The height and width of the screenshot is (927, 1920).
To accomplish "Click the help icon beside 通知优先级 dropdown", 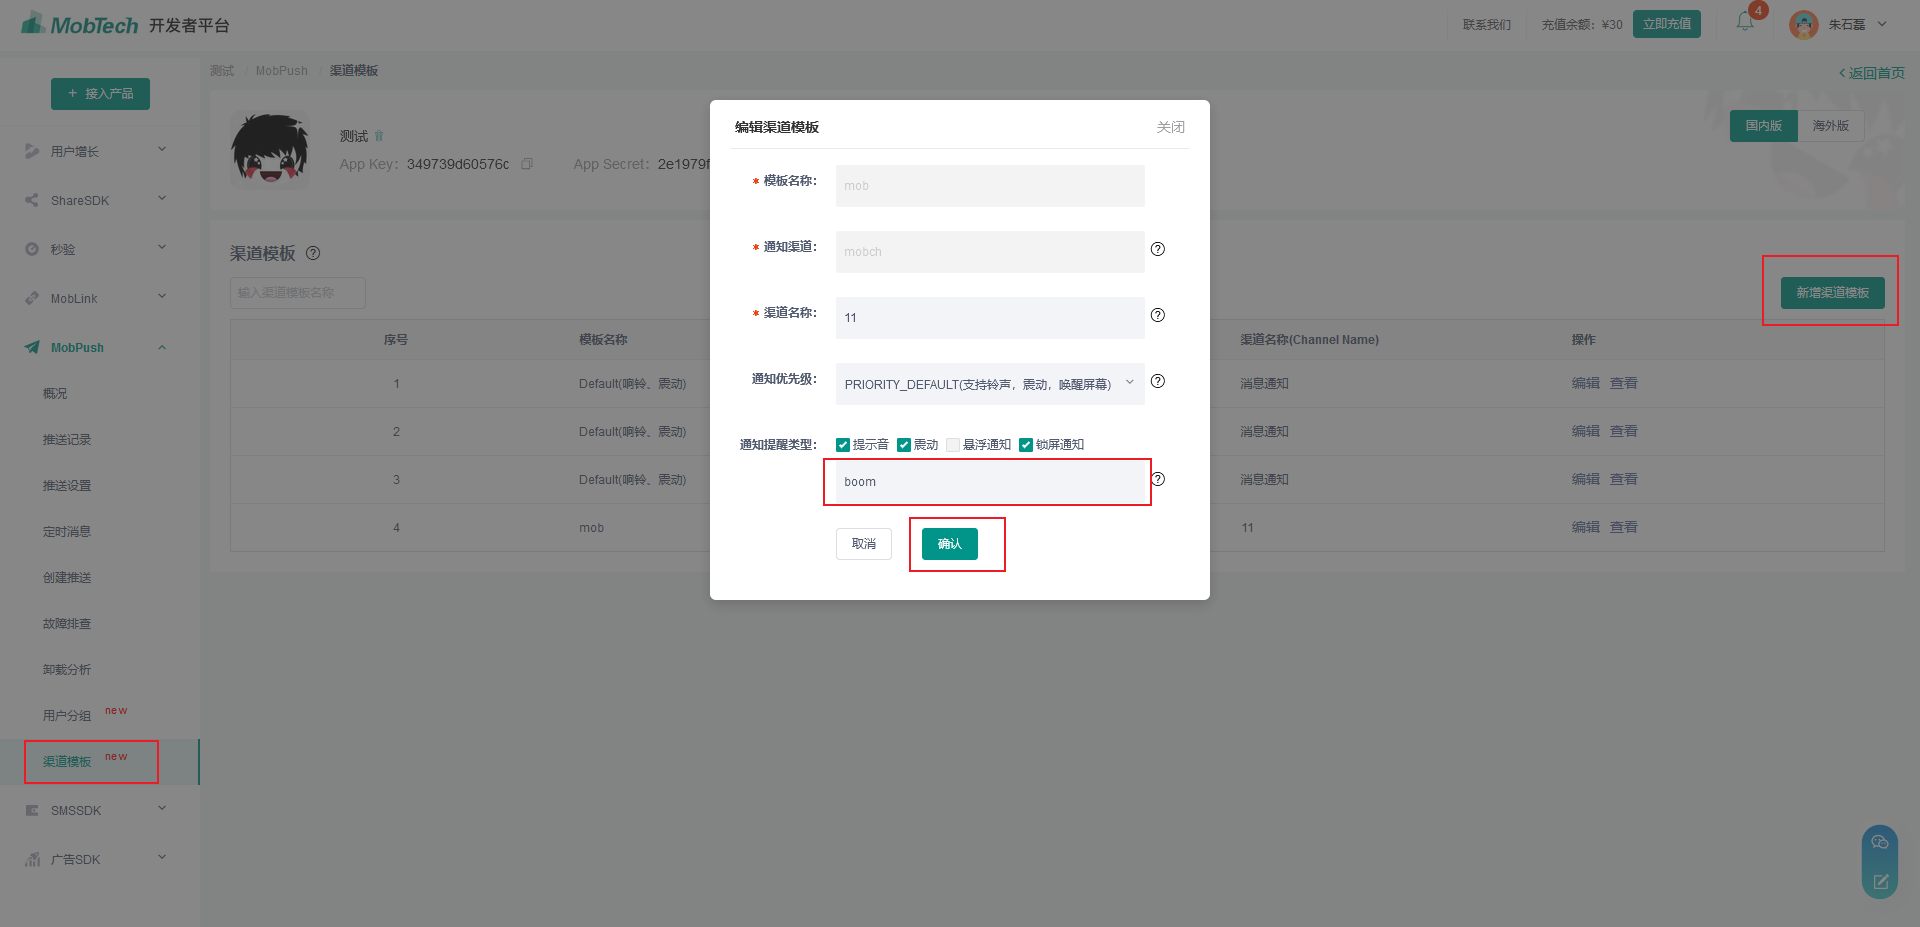I will coord(1158,381).
